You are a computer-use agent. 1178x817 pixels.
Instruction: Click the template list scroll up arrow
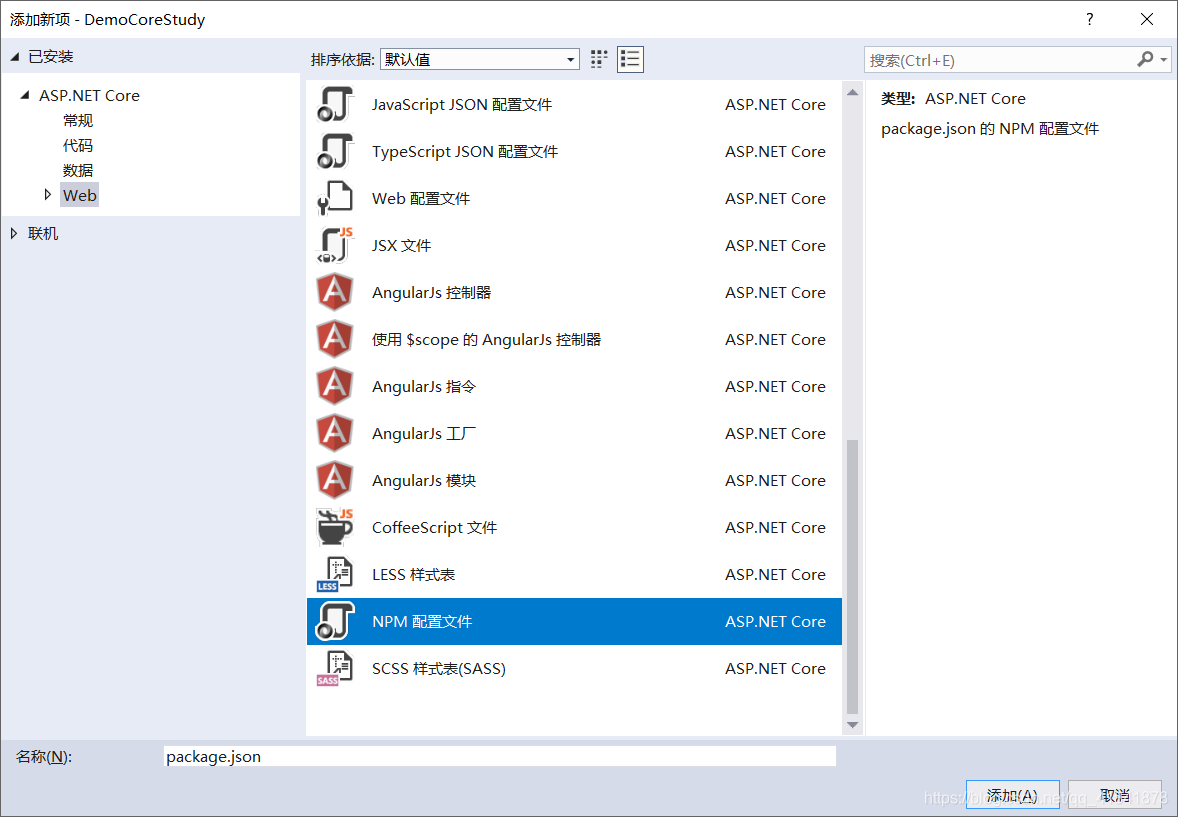point(852,92)
